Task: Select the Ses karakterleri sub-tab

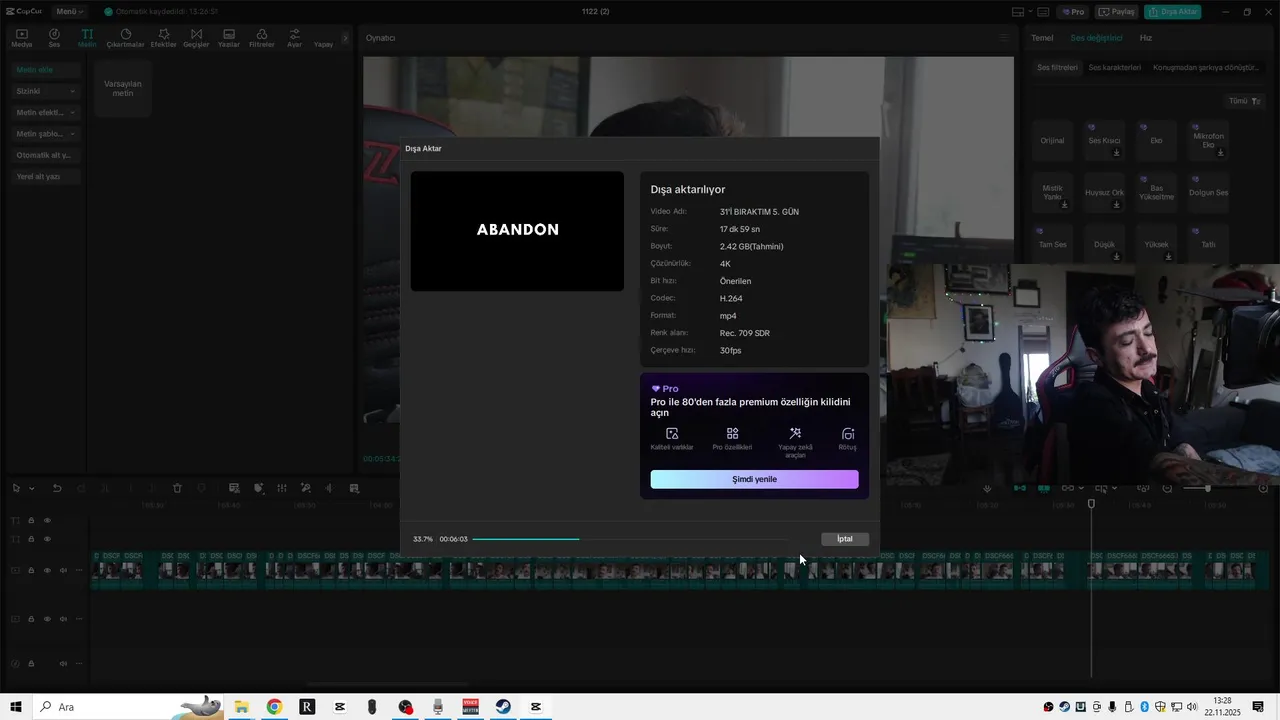Action: click(x=1115, y=67)
